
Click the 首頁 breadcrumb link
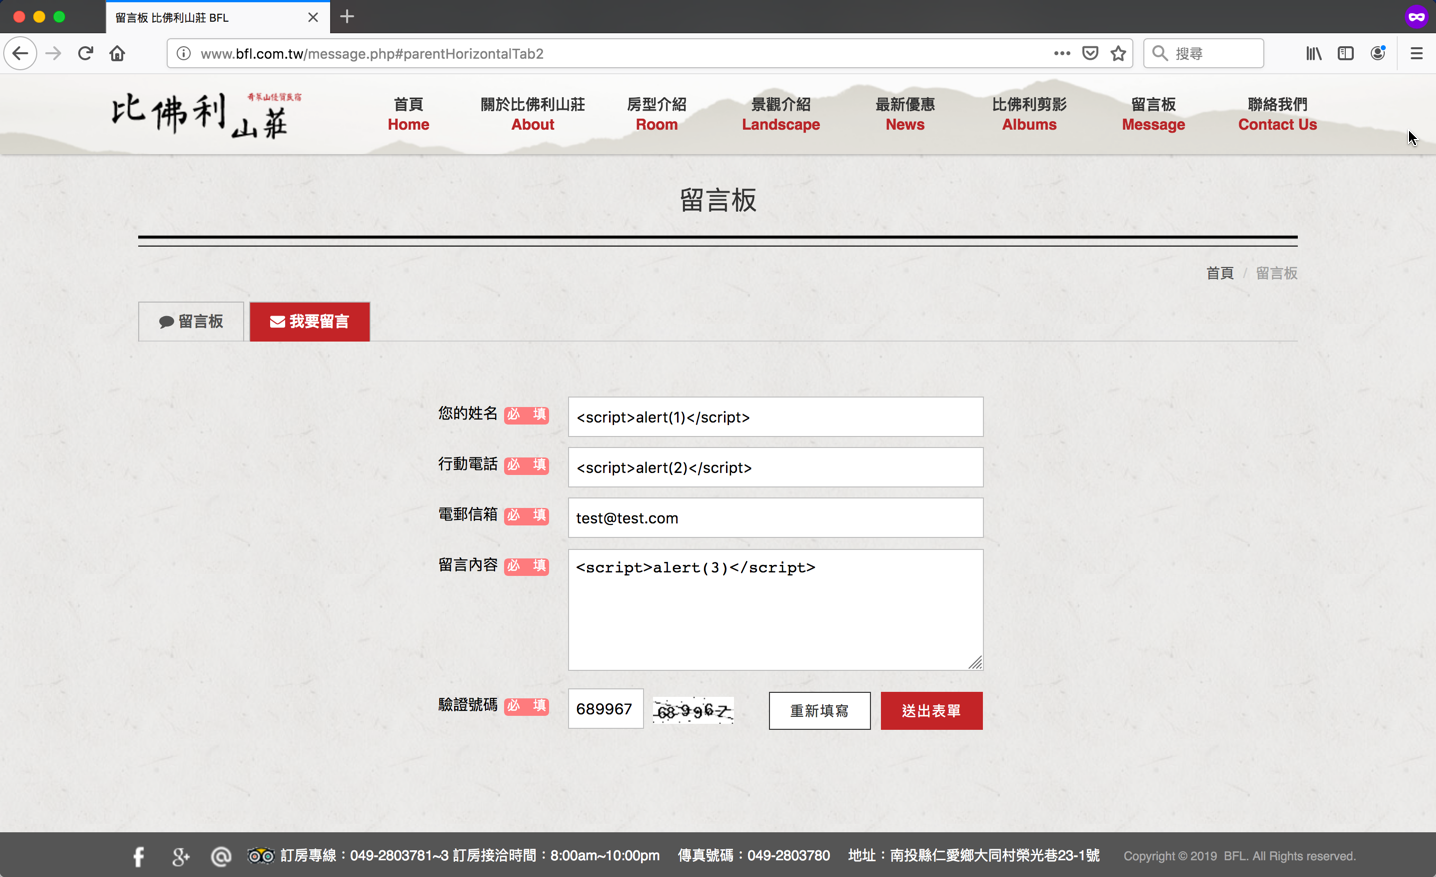[x=1219, y=273]
